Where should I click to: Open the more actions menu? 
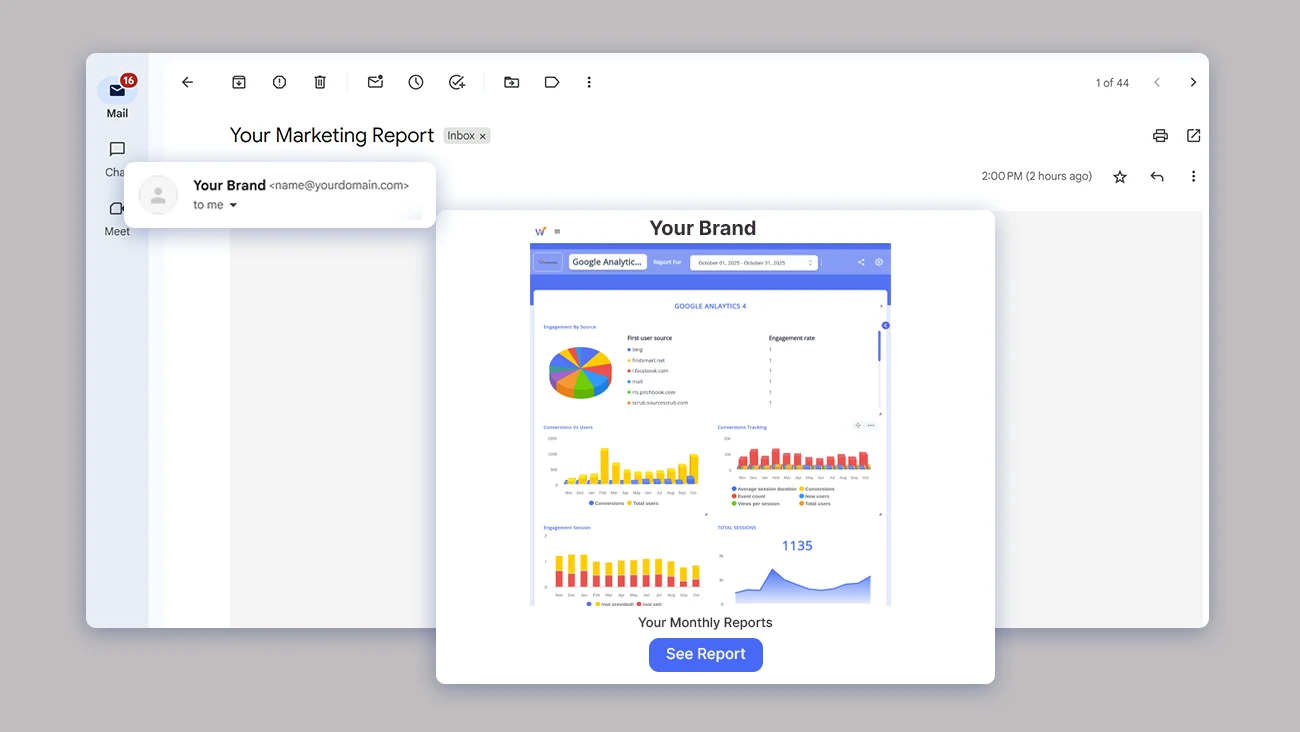point(589,82)
